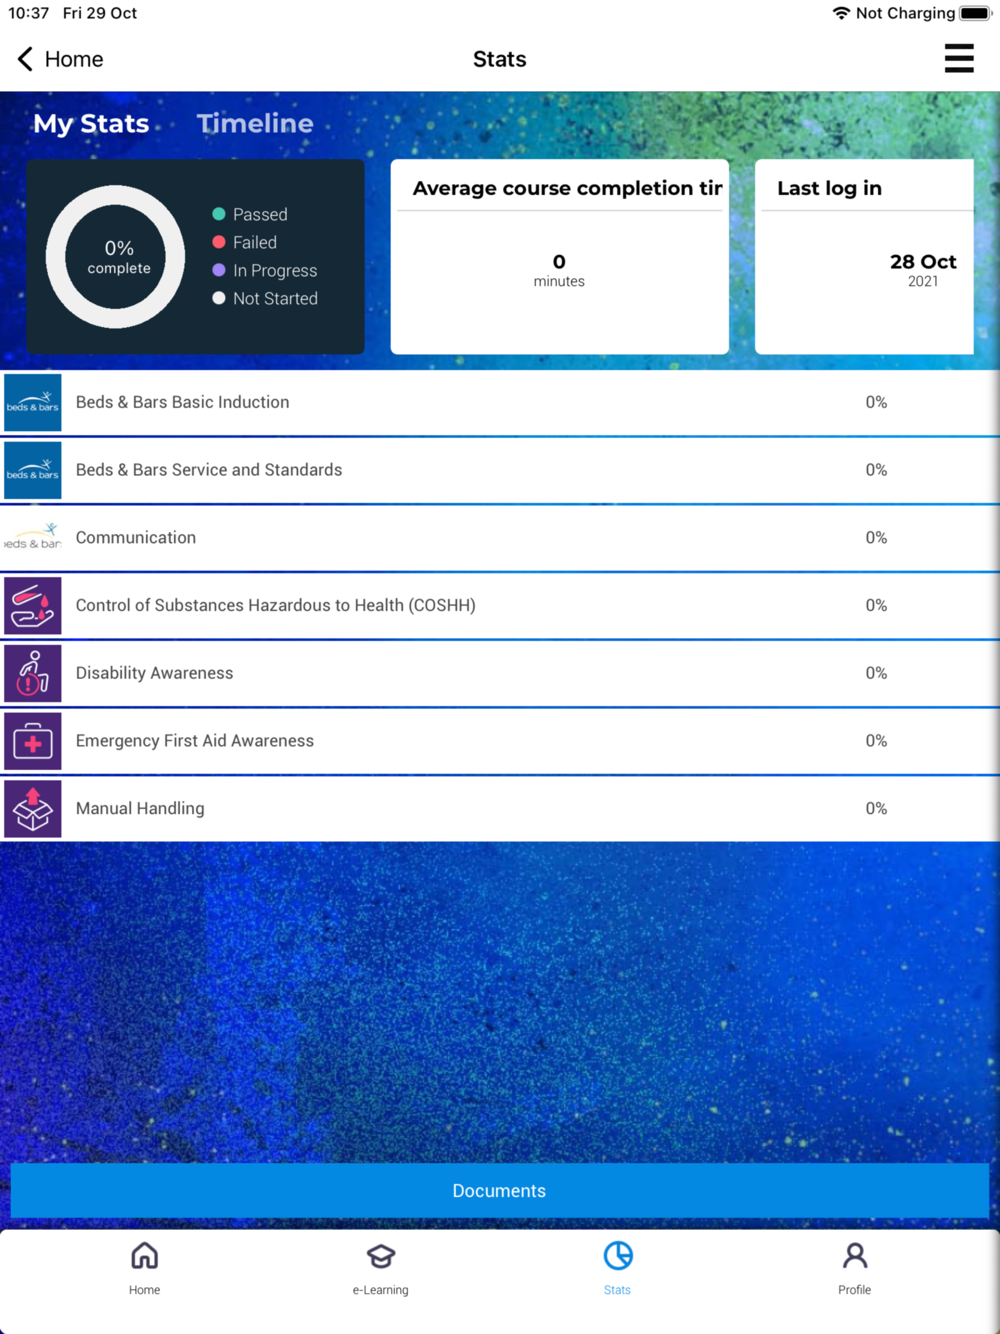Open the Communication course row
Screen dimensions: 1000x1334
click(x=500, y=538)
